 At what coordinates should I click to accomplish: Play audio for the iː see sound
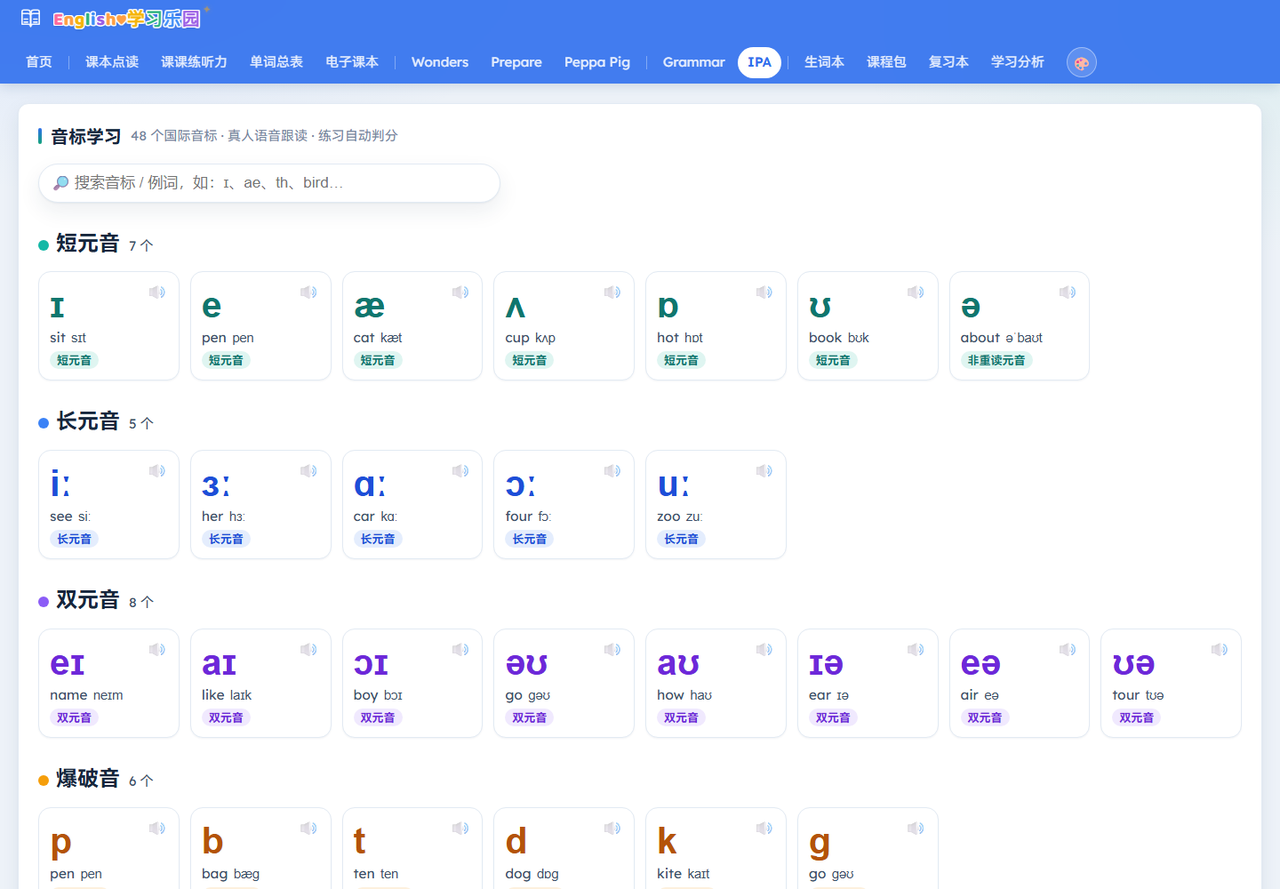(x=157, y=471)
